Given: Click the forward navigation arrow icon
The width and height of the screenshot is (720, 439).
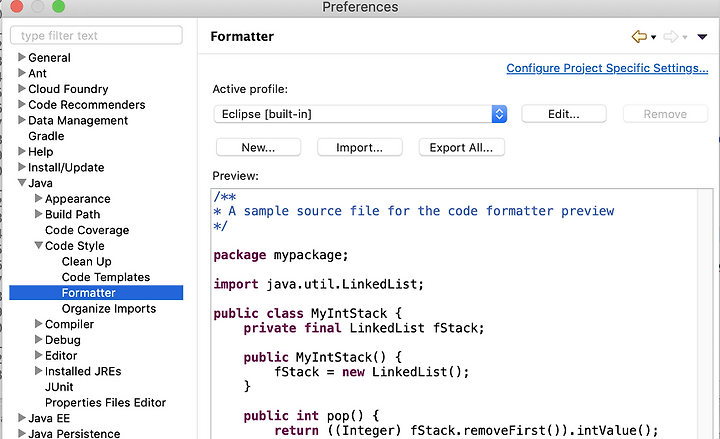Looking at the screenshot, I should (671, 36).
